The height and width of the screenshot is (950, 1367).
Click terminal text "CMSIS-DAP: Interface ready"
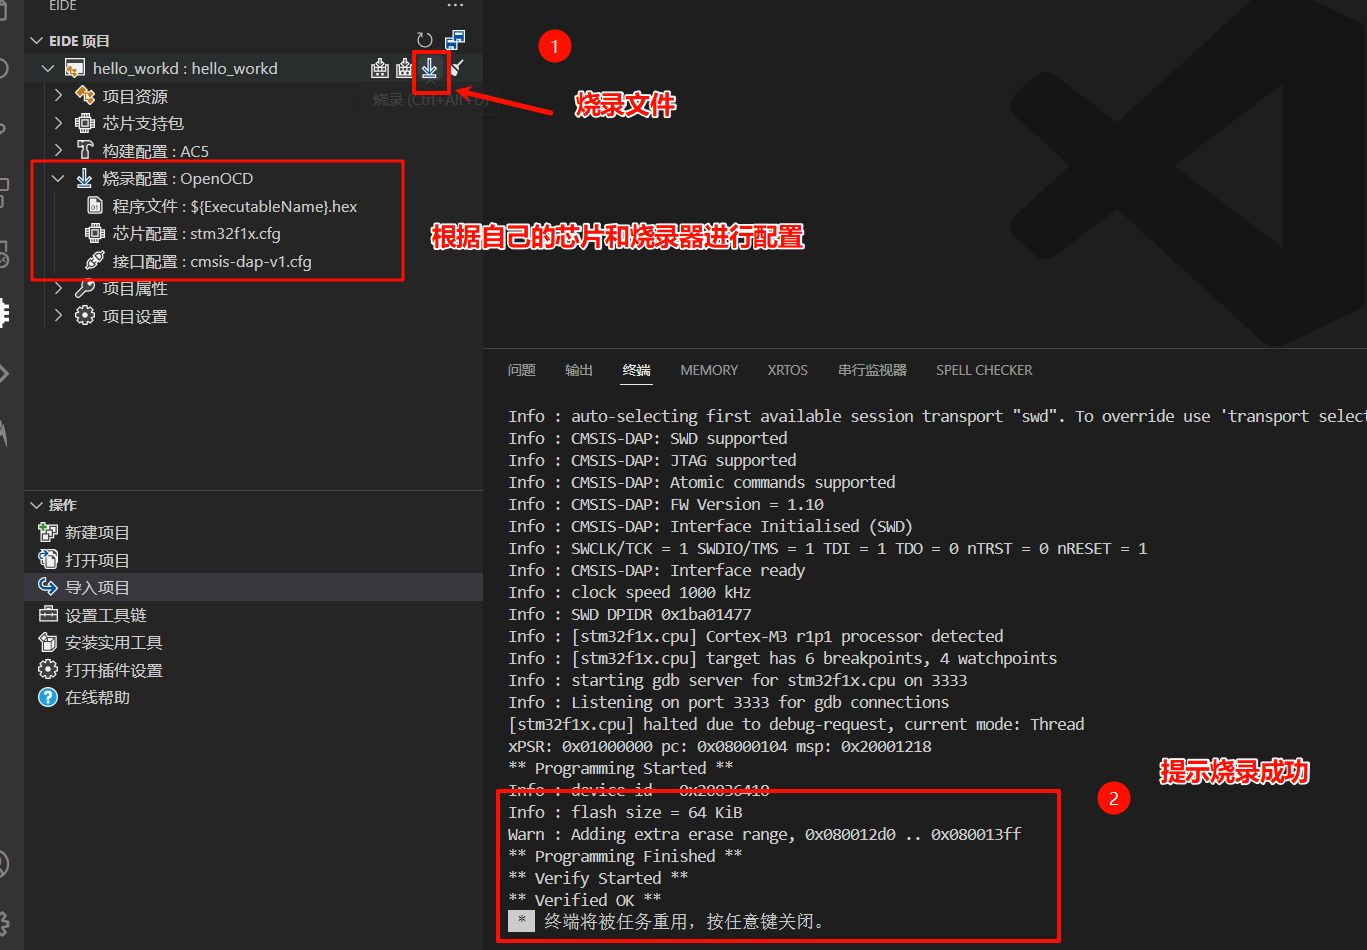point(688,570)
